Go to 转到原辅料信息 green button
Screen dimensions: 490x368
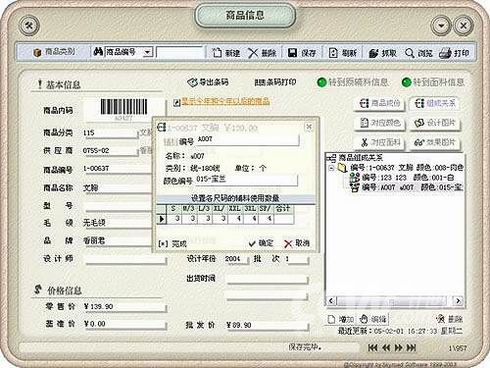point(353,82)
